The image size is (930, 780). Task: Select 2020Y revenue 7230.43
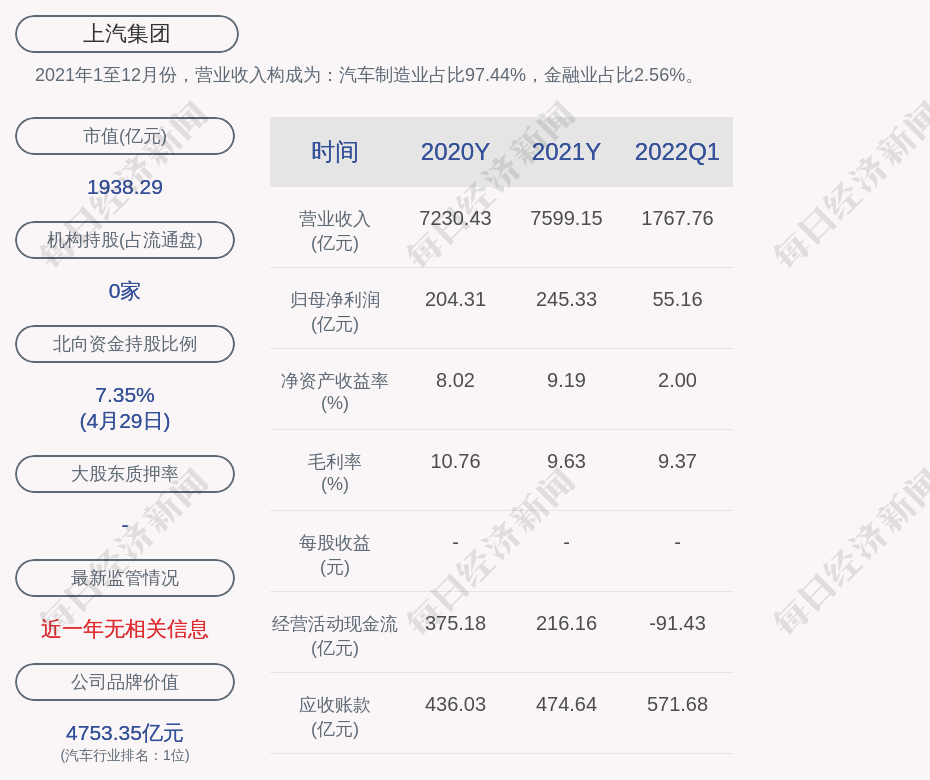[455, 218]
